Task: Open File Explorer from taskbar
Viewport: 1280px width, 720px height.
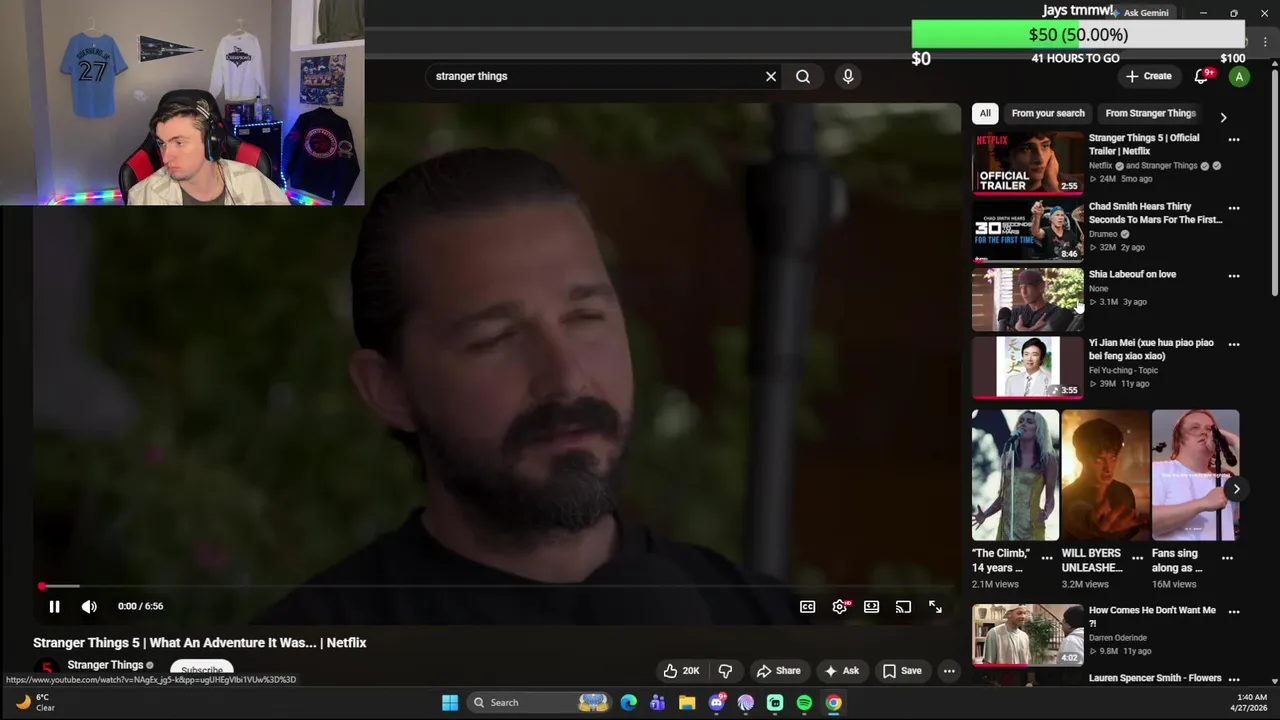Action: [x=687, y=703]
